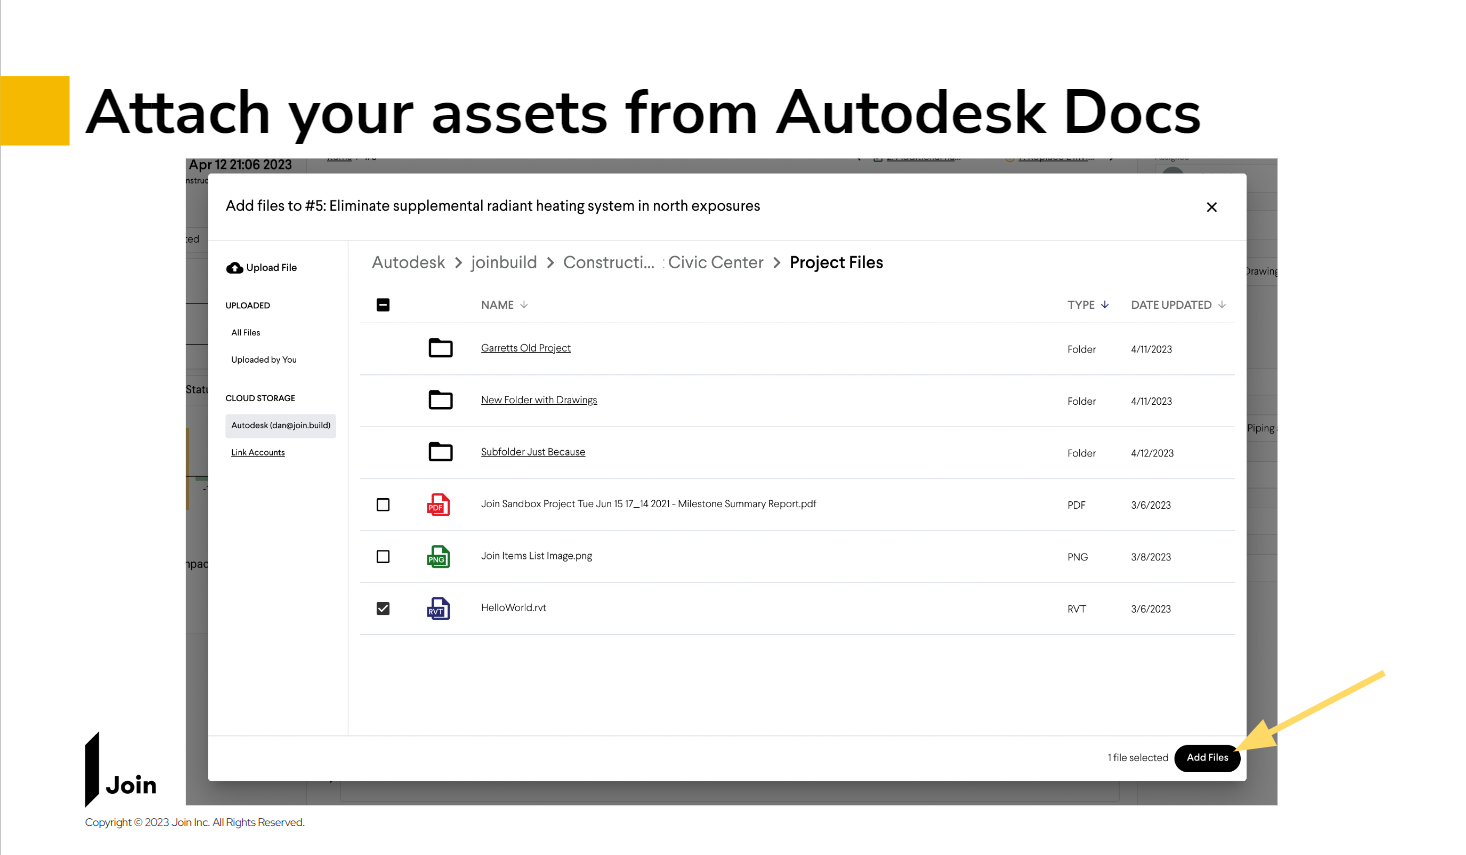Open the All Files sidebar item
Image resolution: width=1466 pixels, height=855 pixels.
click(246, 333)
